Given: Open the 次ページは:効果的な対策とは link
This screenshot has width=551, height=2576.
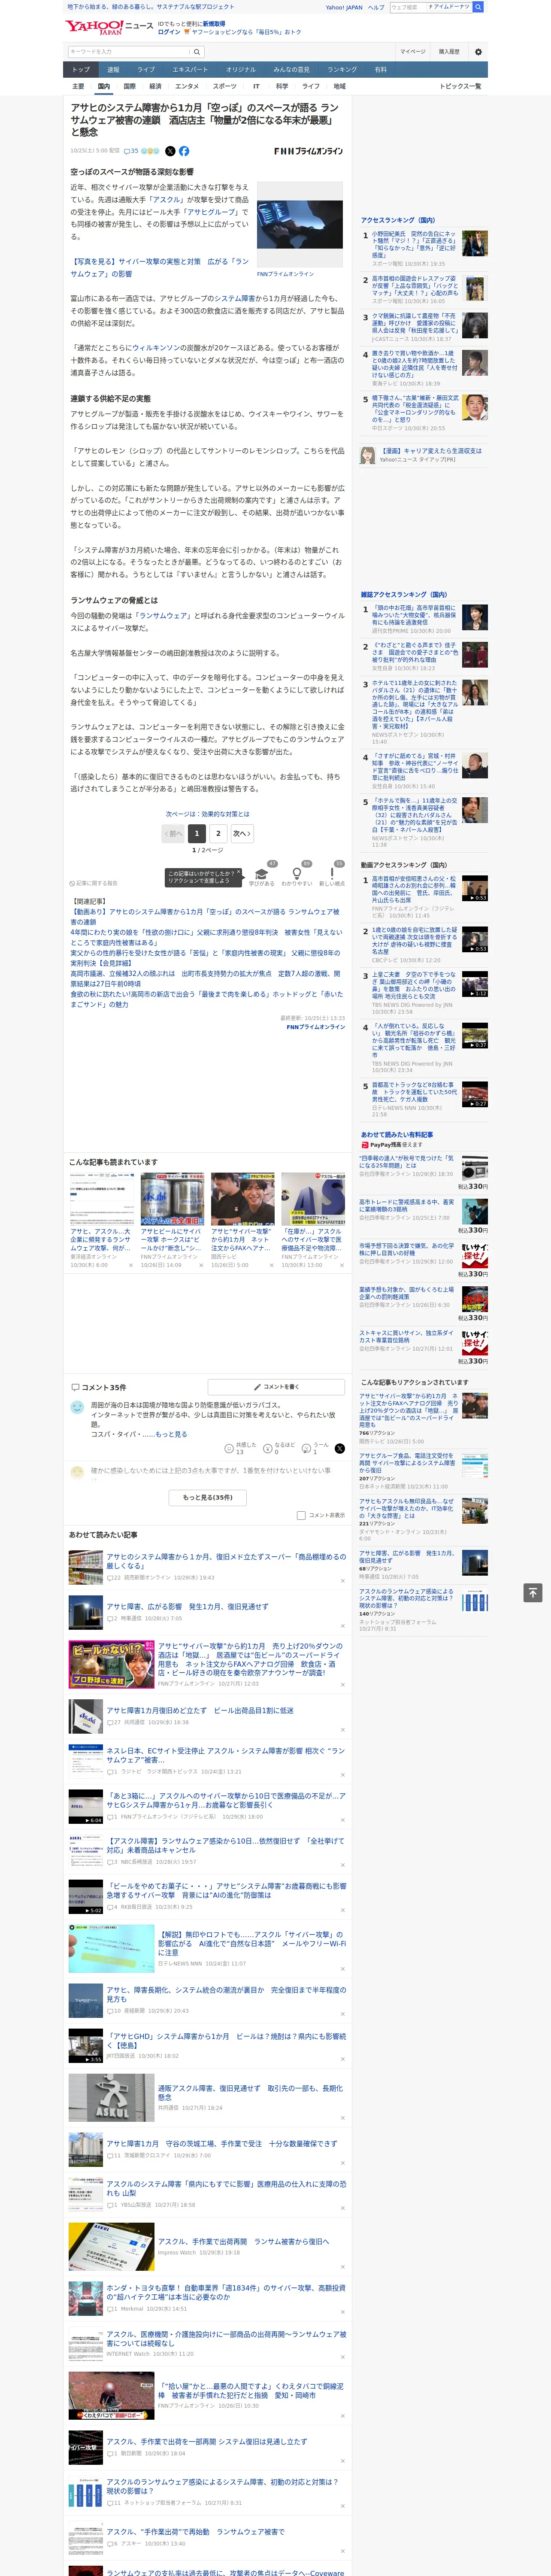Looking at the screenshot, I should (x=208, y=814).
